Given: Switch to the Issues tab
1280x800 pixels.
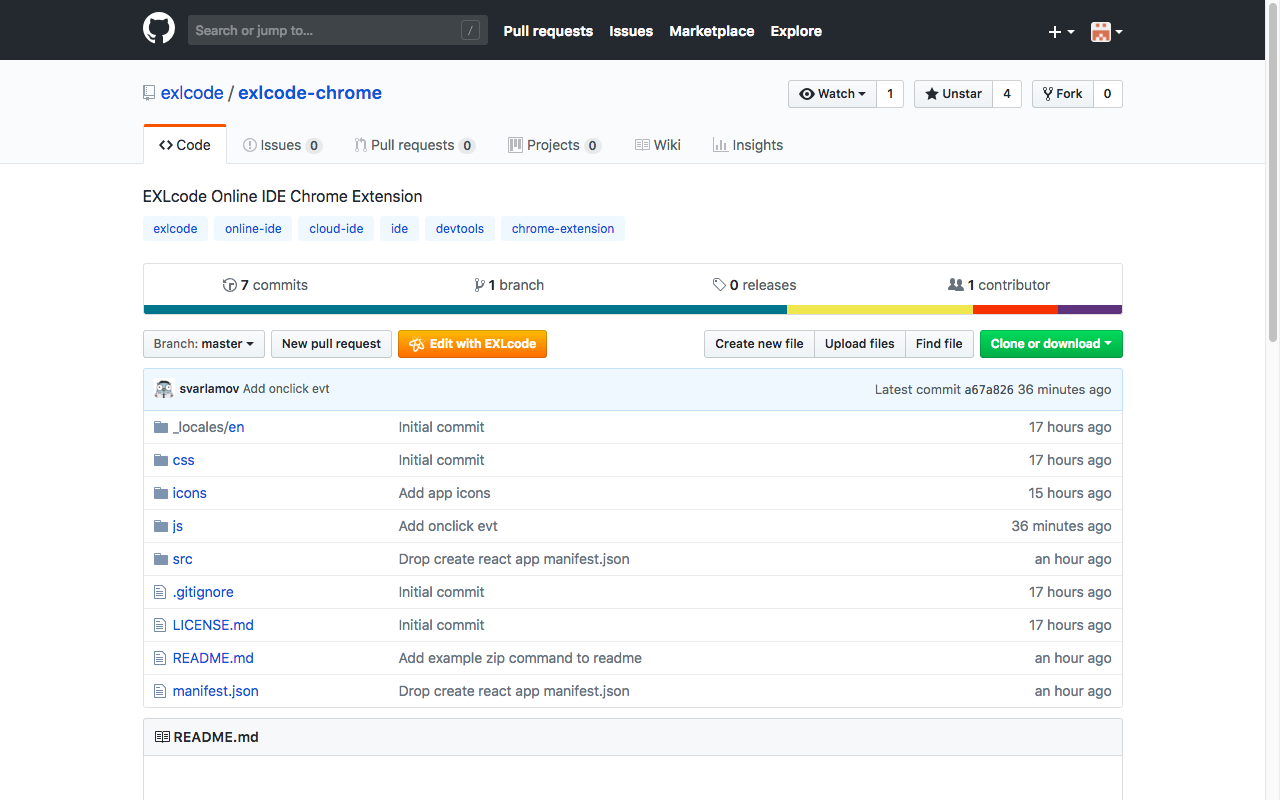Looking at the screenshot, I should 280,144.
